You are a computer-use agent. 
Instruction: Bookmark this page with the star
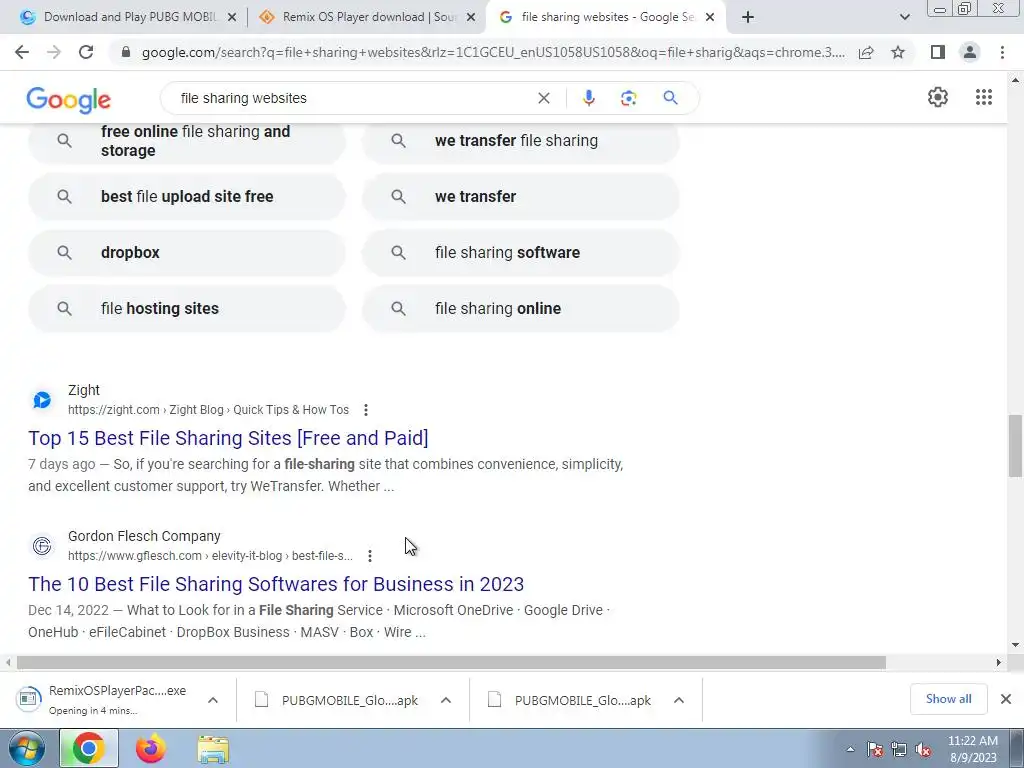pyautogui.click(x=898, y=52)
